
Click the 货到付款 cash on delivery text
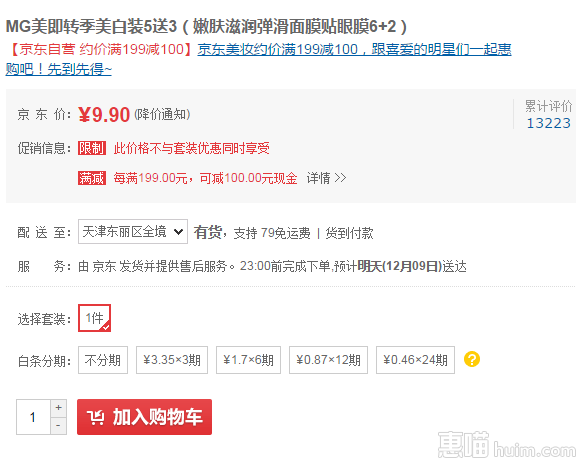349,233
